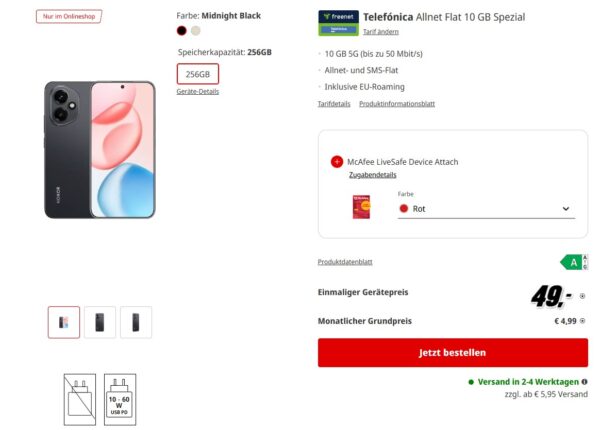Image resolution: width=600 pixels, height=430 pixels.
Task: View Zugabendetails for the McAfee bonus
Action: click(372, 175)
